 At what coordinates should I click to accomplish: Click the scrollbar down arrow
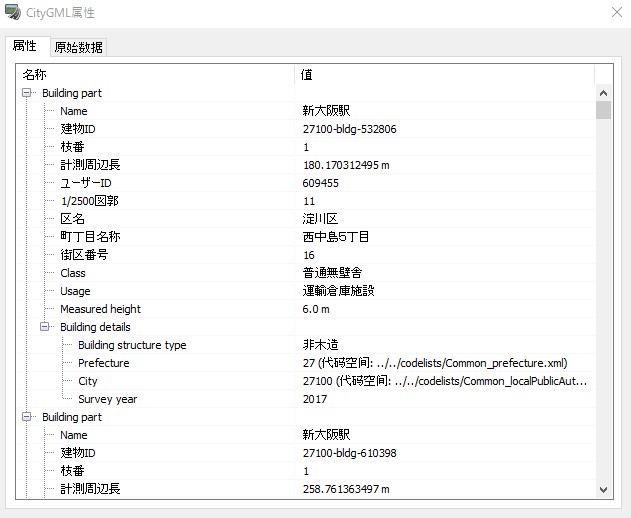pyautogui.click(x=603, y=489)
